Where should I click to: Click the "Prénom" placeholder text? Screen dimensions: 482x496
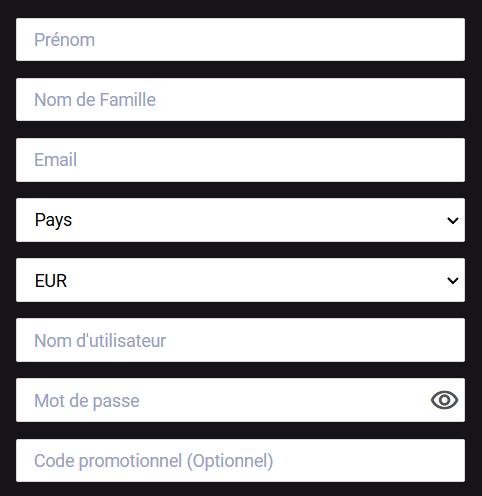65,40
